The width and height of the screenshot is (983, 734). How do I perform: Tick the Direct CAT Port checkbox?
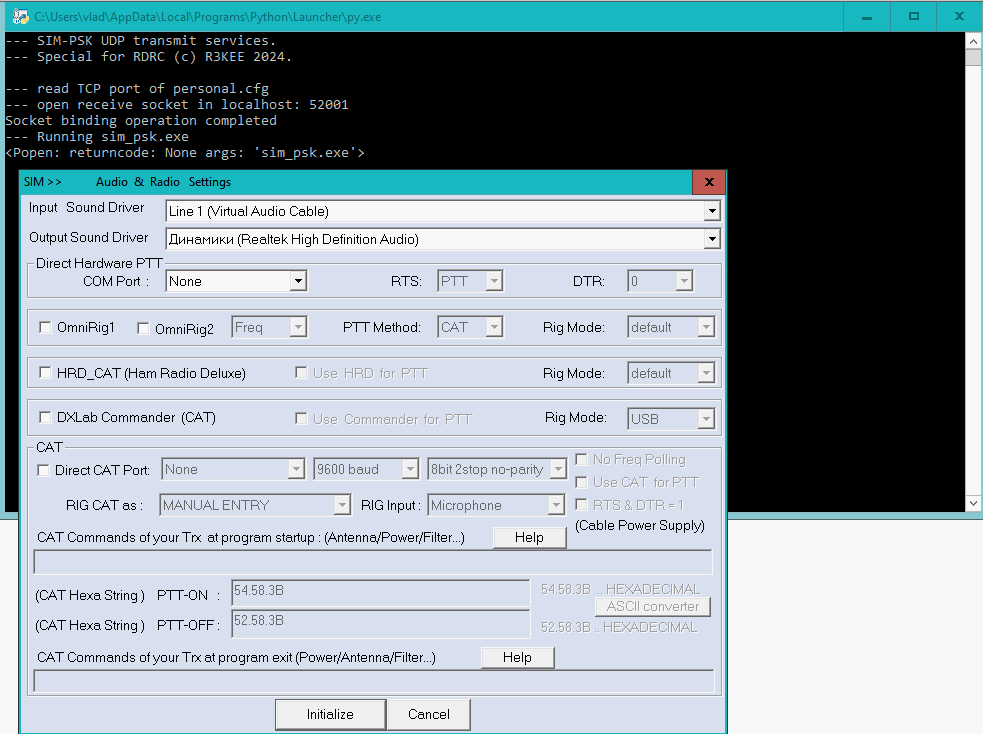pos(43,470)
